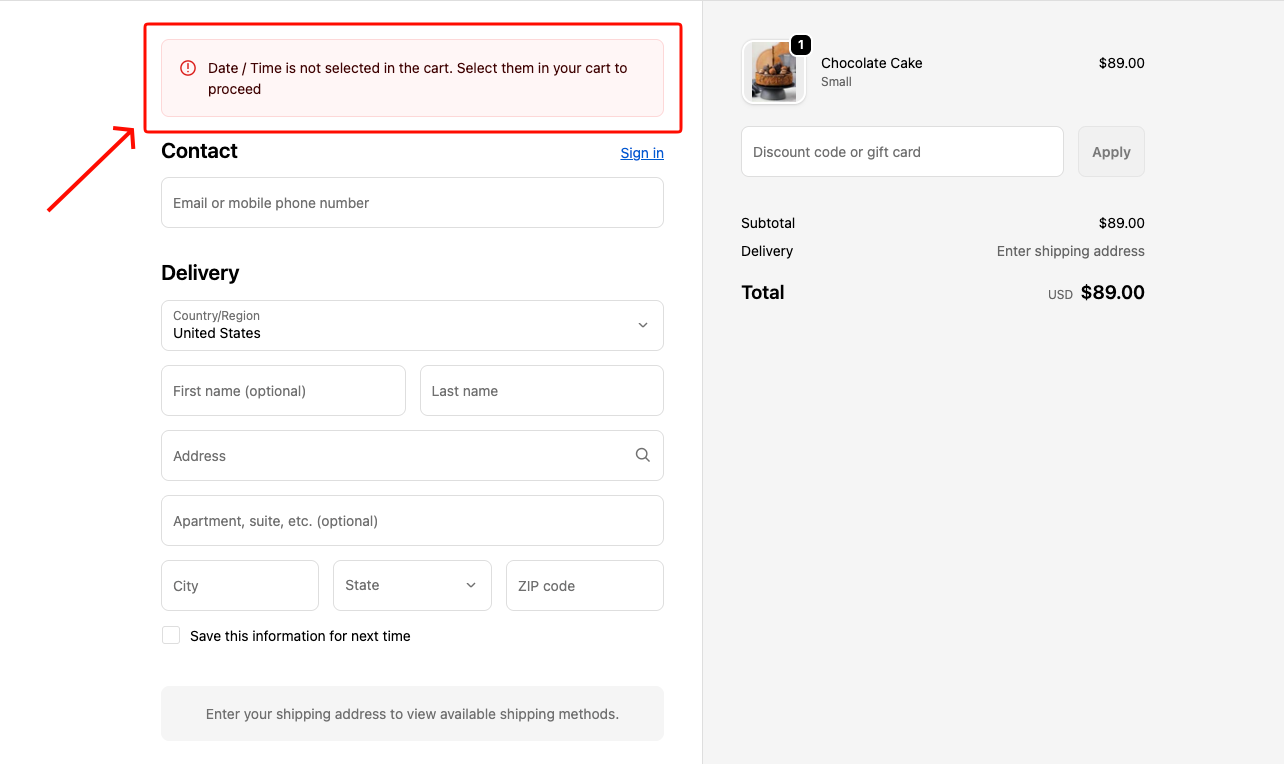Expand the State dropdown
Screen dimensions: 1284x764
coord(412,585)
